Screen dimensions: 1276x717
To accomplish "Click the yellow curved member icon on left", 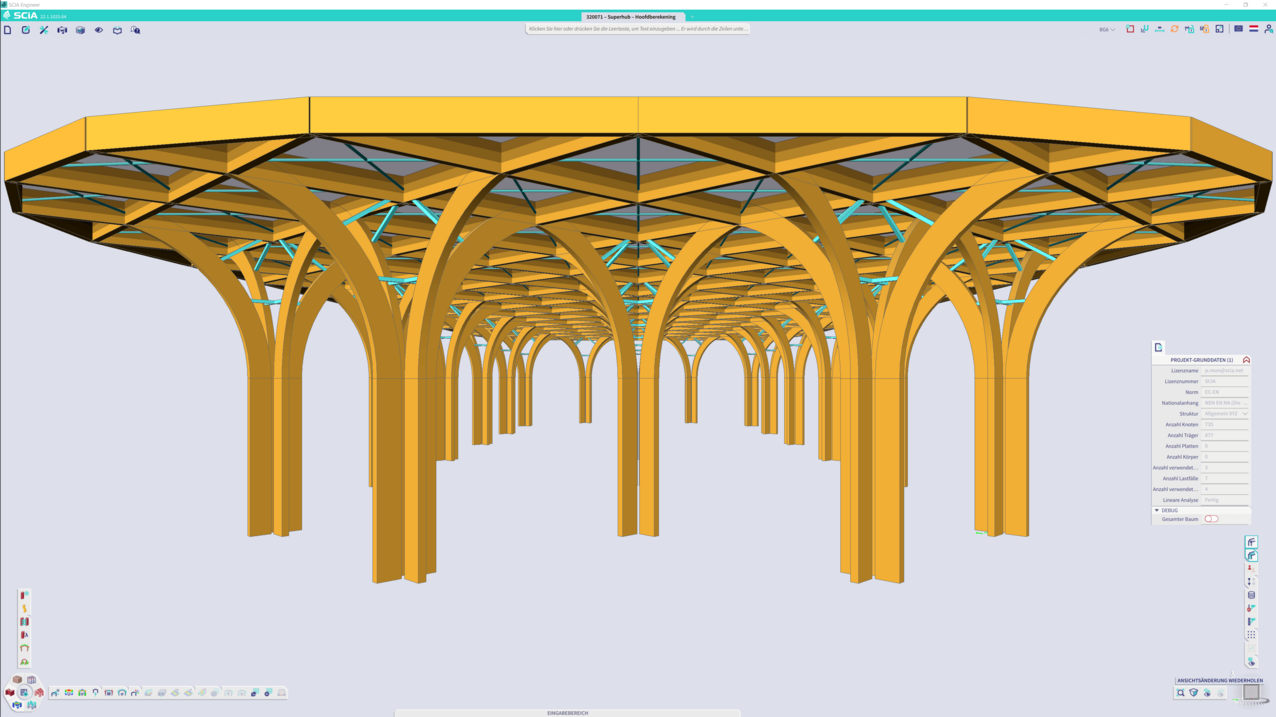I will (x=24, y=608).
